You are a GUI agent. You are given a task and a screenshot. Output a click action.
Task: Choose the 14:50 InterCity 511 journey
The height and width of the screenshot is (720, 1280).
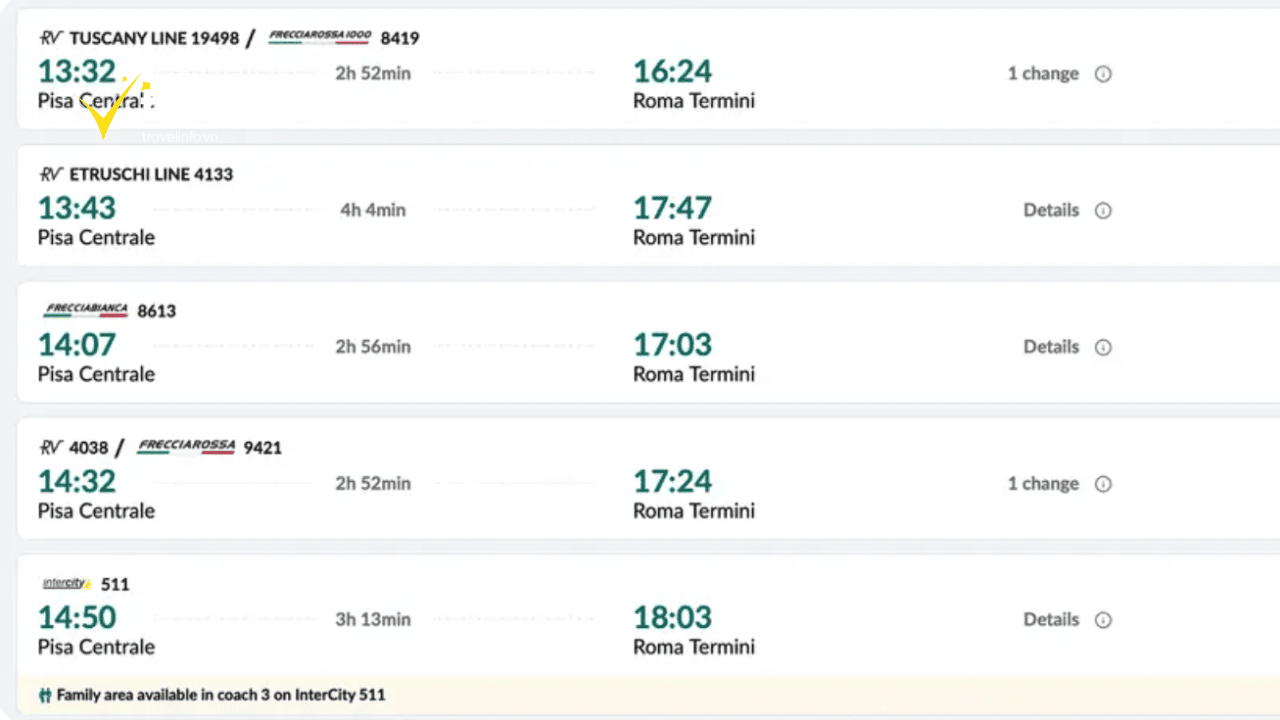point(648,615)
